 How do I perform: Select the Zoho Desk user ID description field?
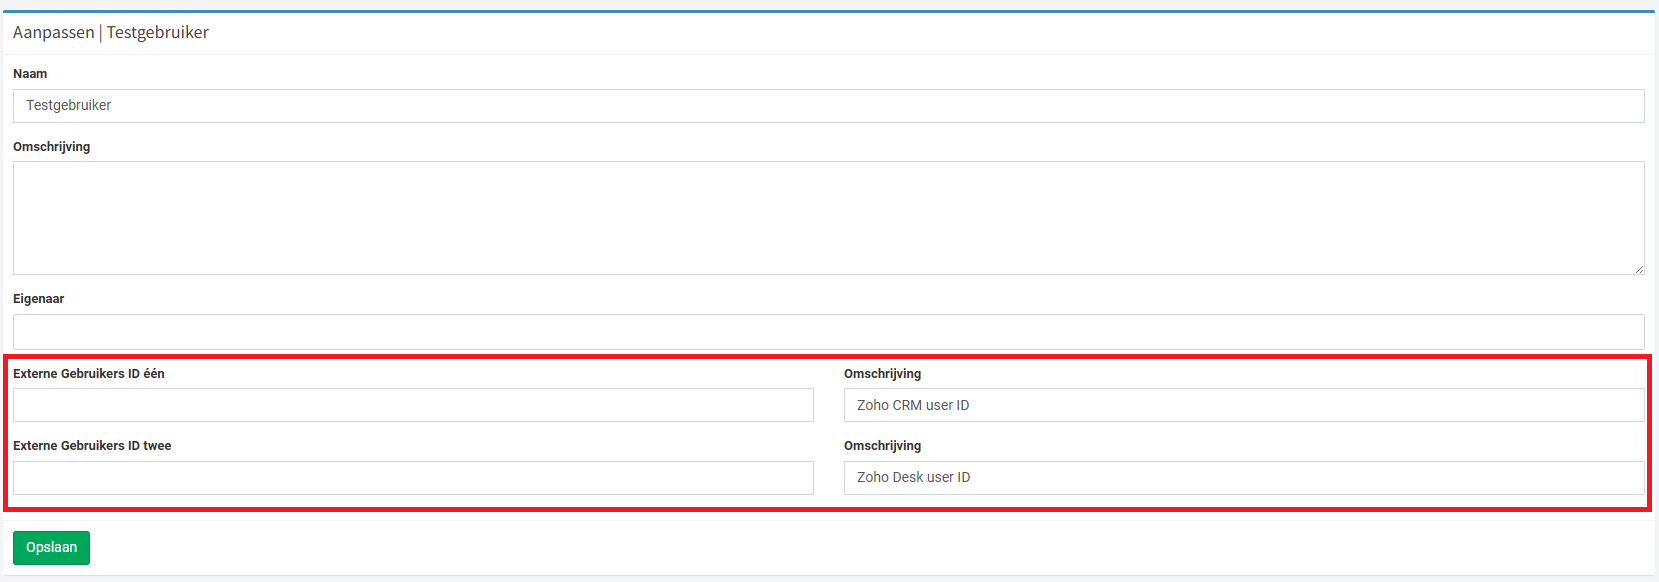1244,478
